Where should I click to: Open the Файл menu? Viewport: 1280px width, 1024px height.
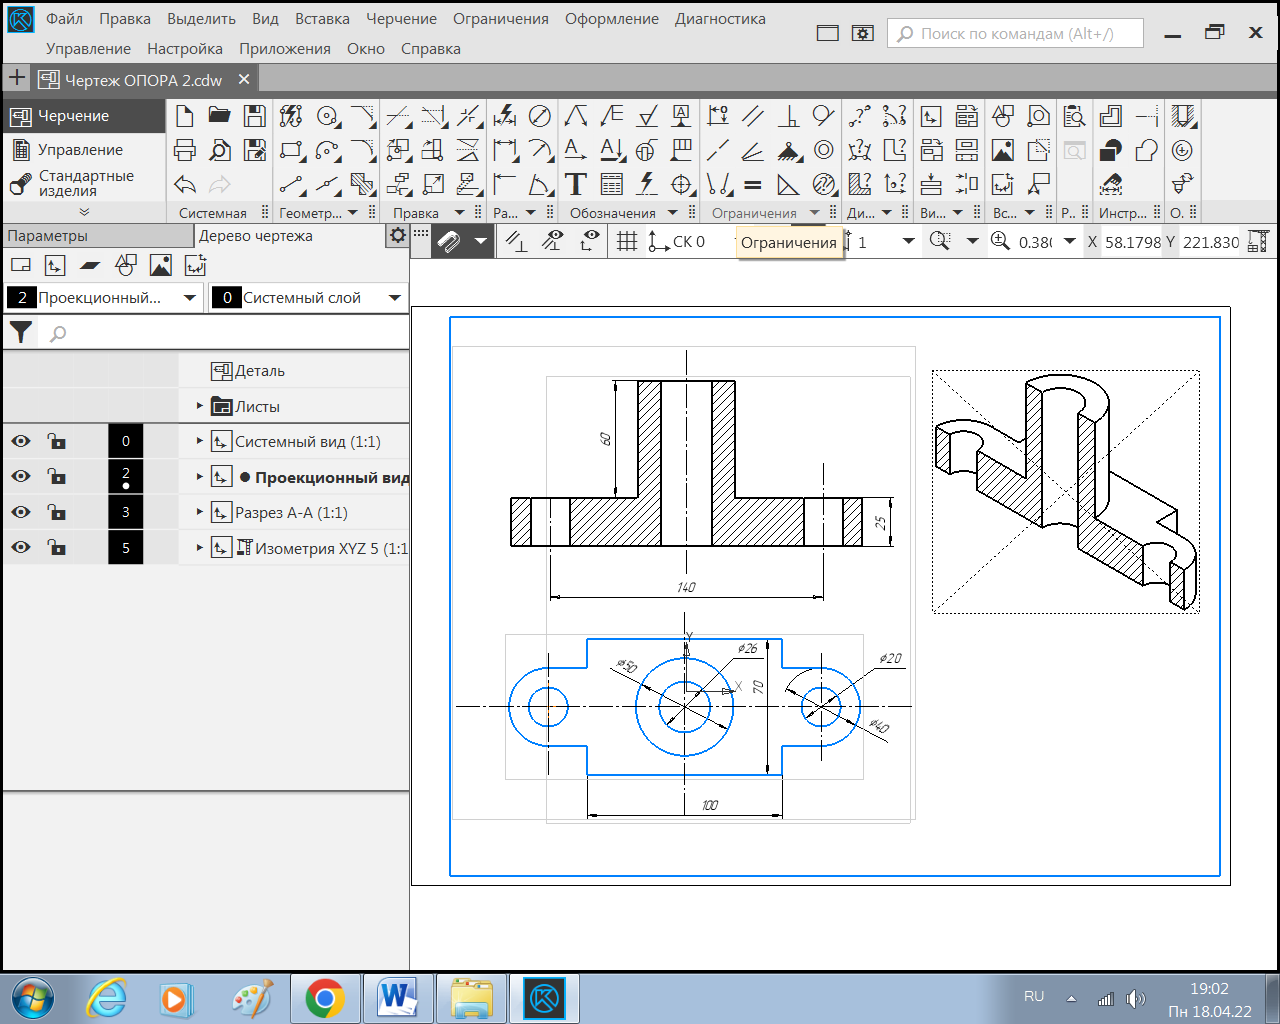click(x=64, y=19)
